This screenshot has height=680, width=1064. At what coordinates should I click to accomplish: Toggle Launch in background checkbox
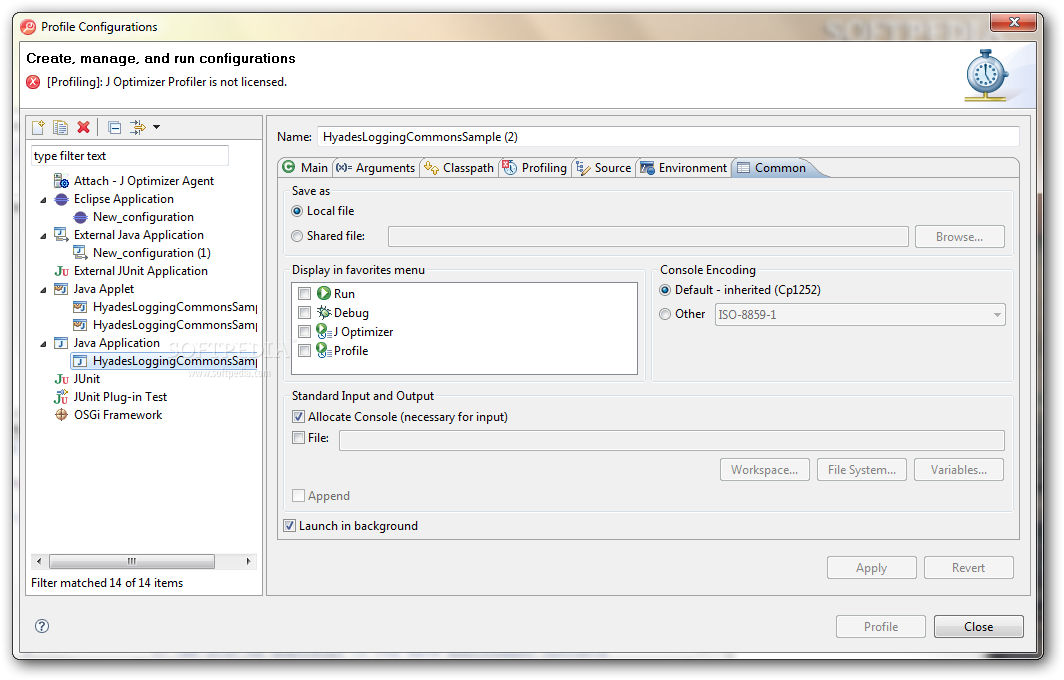[290, 526]
